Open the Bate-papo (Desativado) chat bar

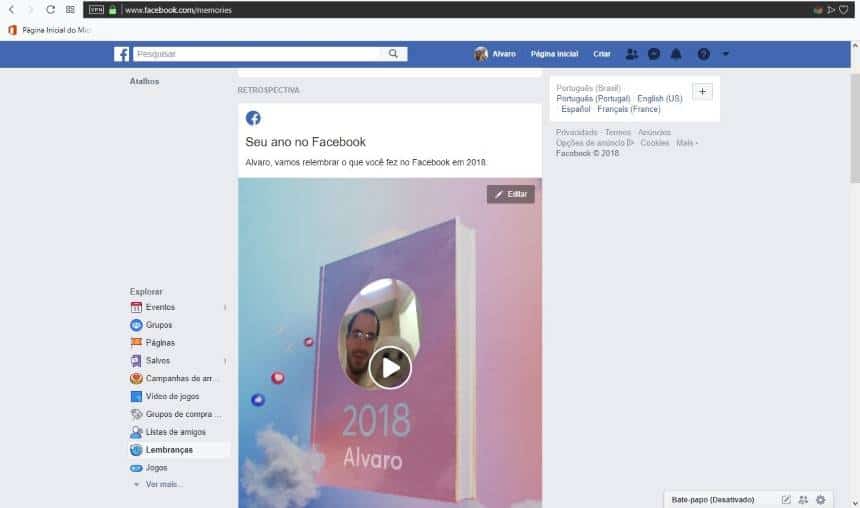point(712,500)
